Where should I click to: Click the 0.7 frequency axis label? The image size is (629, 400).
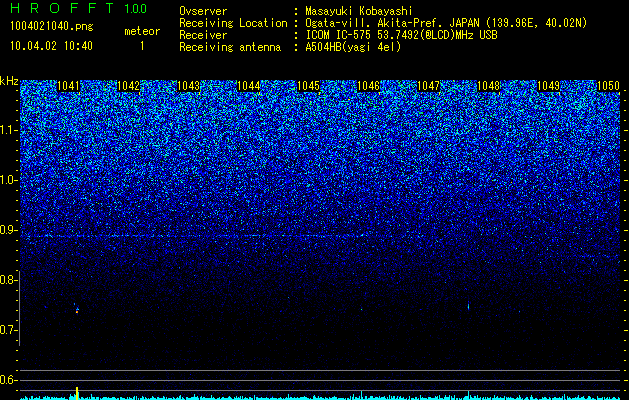[8, 330]
